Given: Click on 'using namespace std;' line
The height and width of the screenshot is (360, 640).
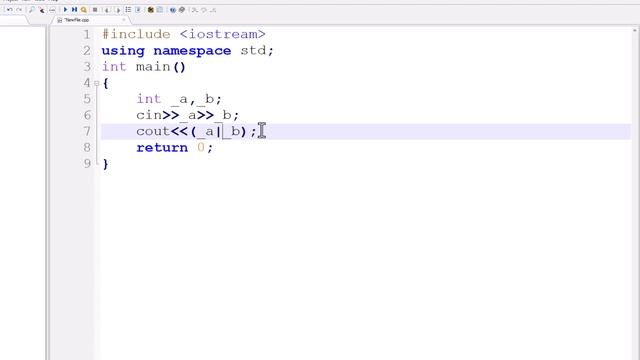Looking at the screenshot, I should point(187,51).
